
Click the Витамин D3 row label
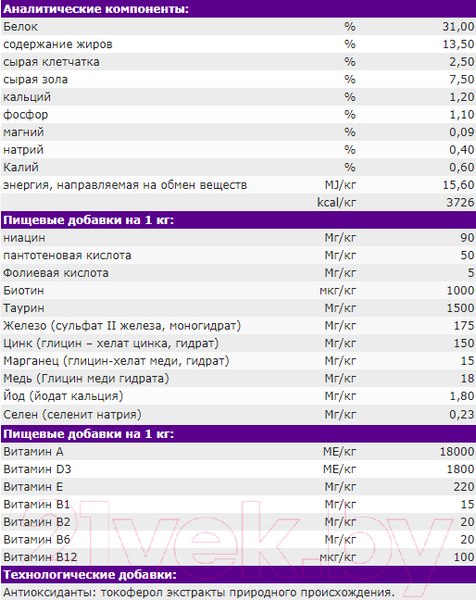37,469
